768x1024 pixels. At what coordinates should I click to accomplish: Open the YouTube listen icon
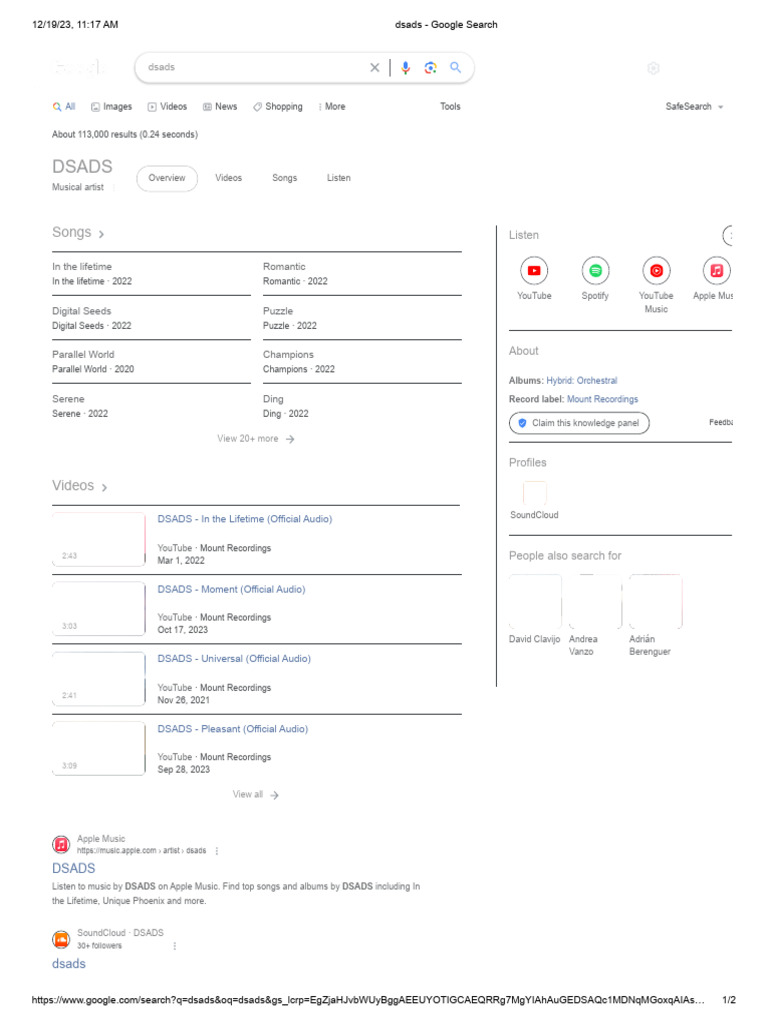tap(534, 271)
